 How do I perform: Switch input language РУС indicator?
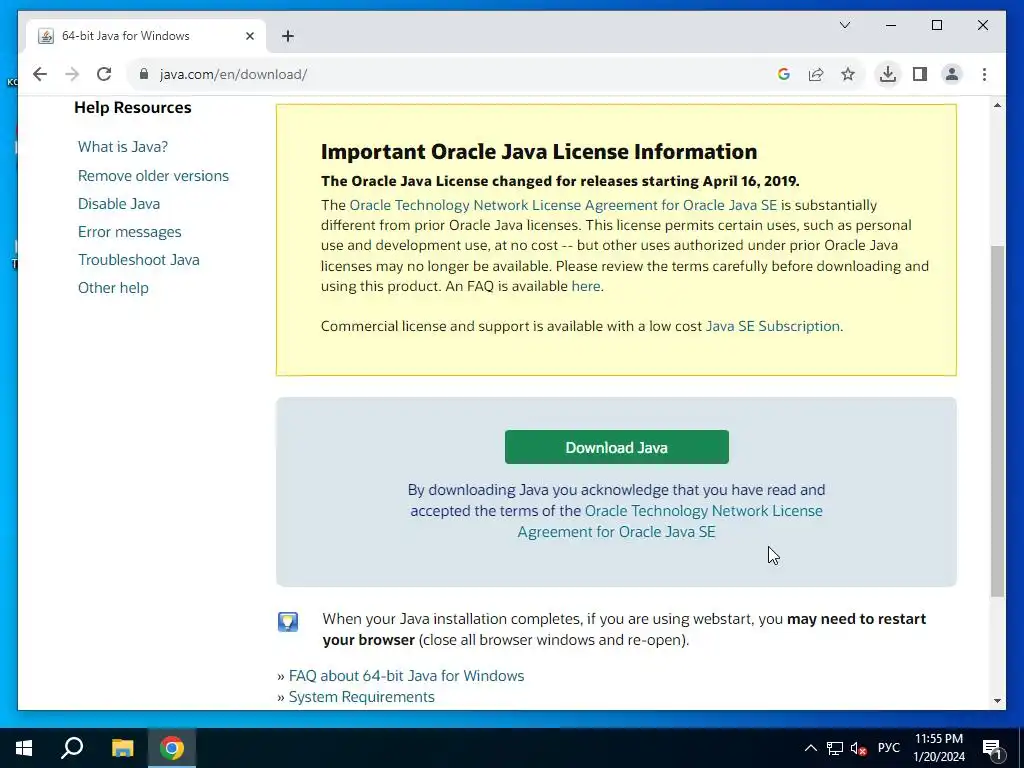(x=889, y=748)
